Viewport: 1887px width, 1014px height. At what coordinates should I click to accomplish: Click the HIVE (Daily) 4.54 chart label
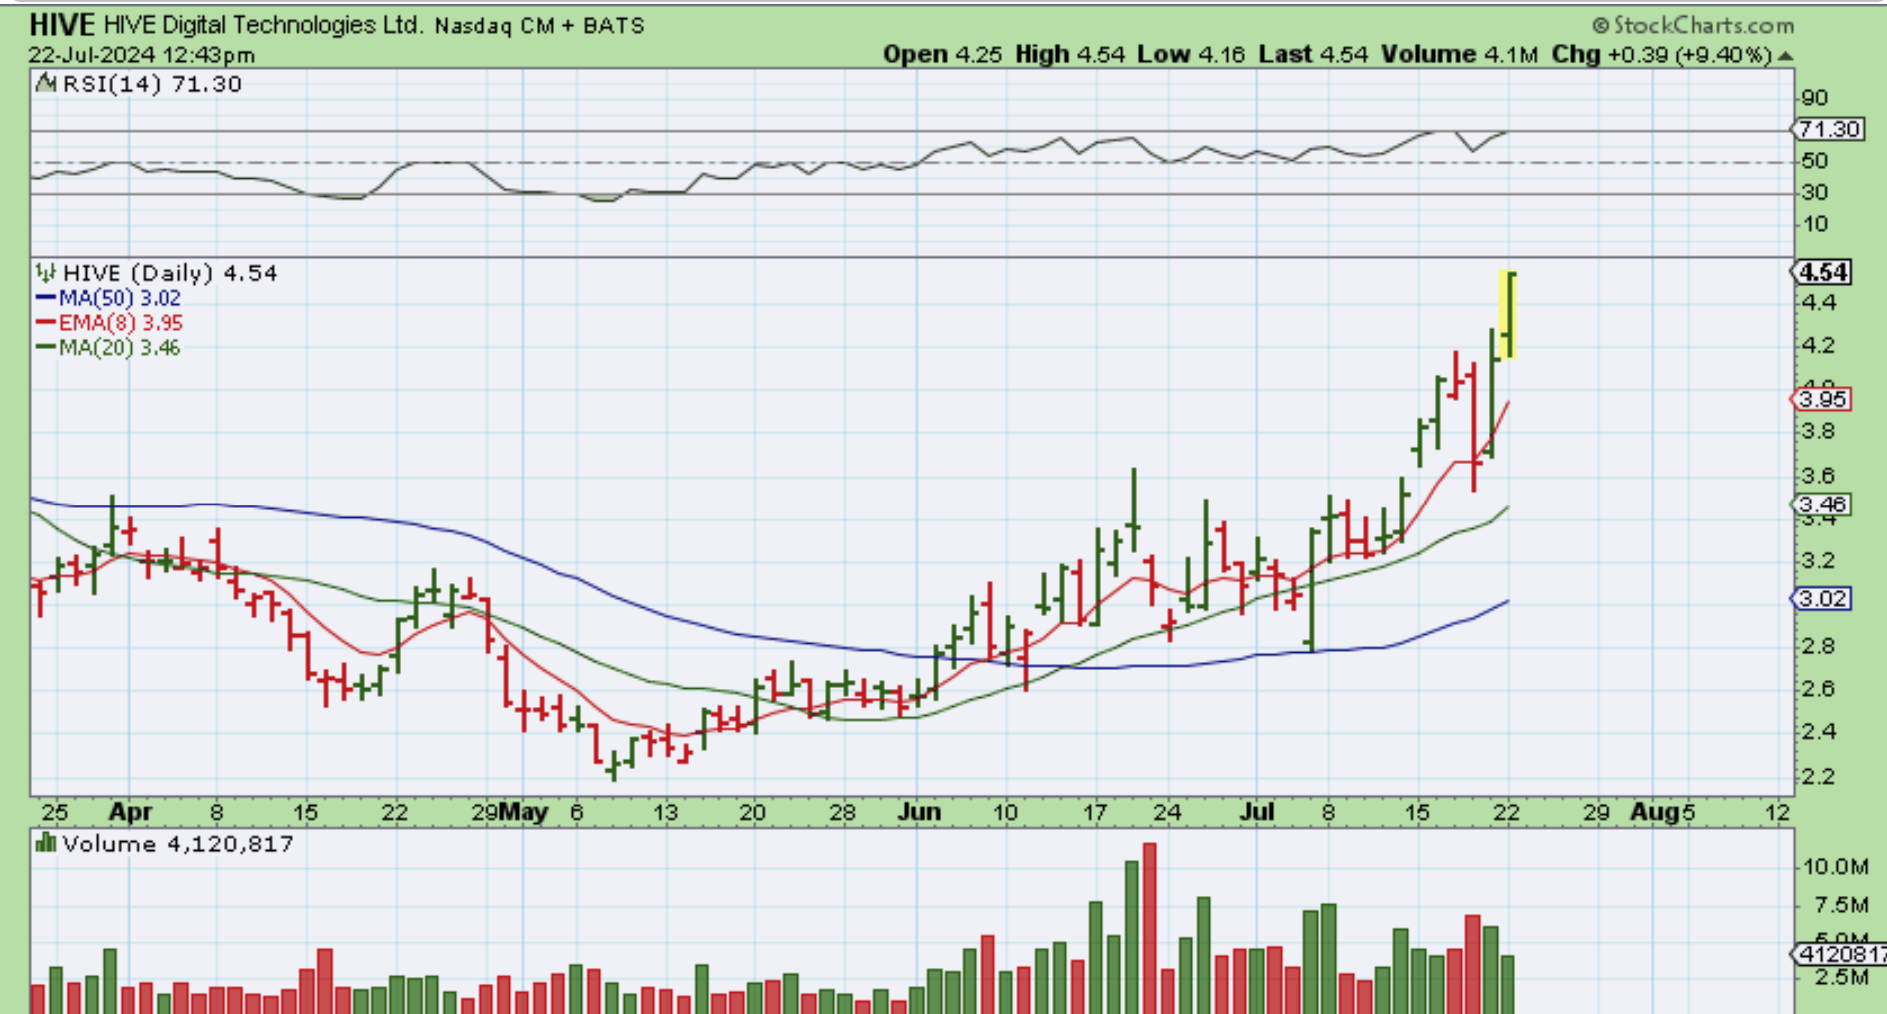(170, 273)
